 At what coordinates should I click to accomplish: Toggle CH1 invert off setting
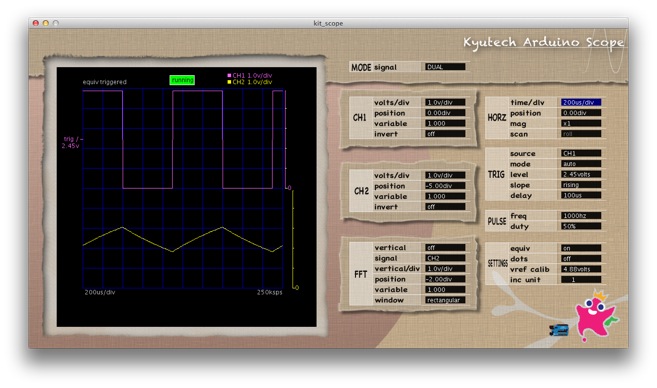(445, 134)
